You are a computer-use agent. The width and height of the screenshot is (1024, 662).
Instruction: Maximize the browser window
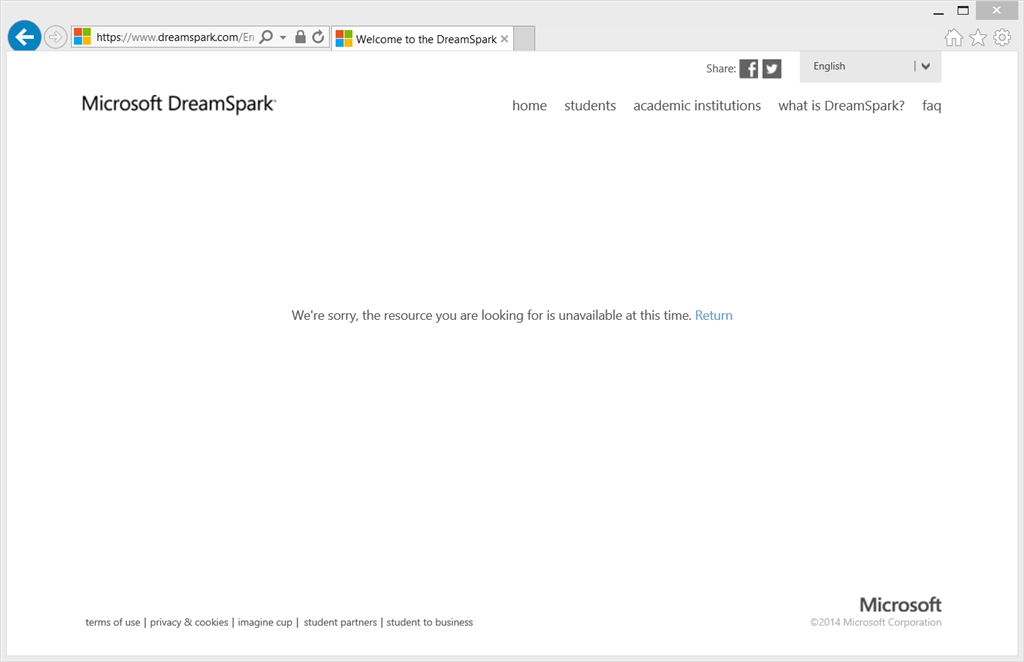click(963, 10)
